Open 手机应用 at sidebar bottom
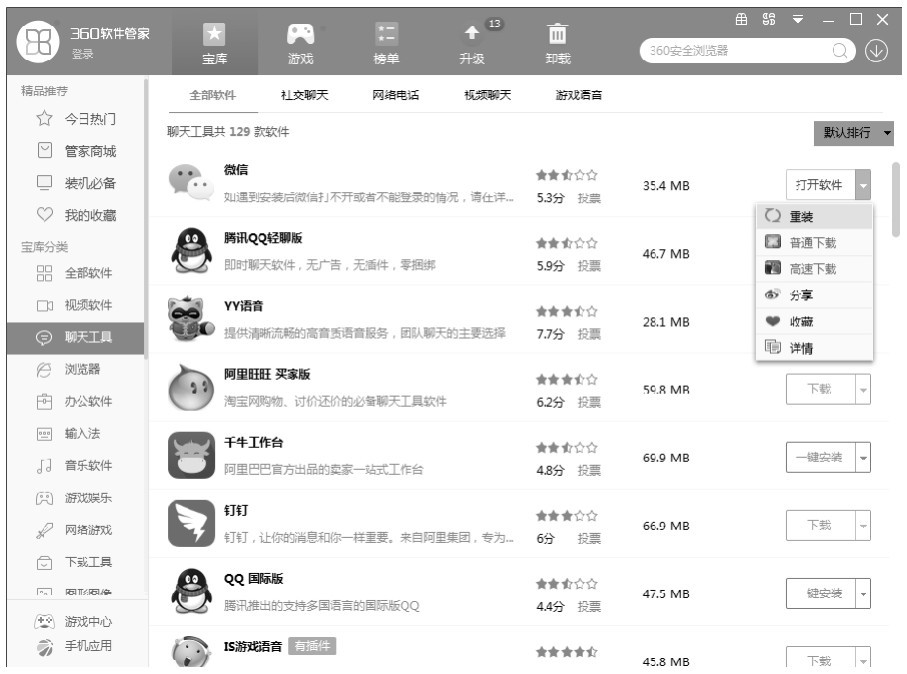Image resolution: width=907 pixels, height=674 pixels. pos(73,646)
